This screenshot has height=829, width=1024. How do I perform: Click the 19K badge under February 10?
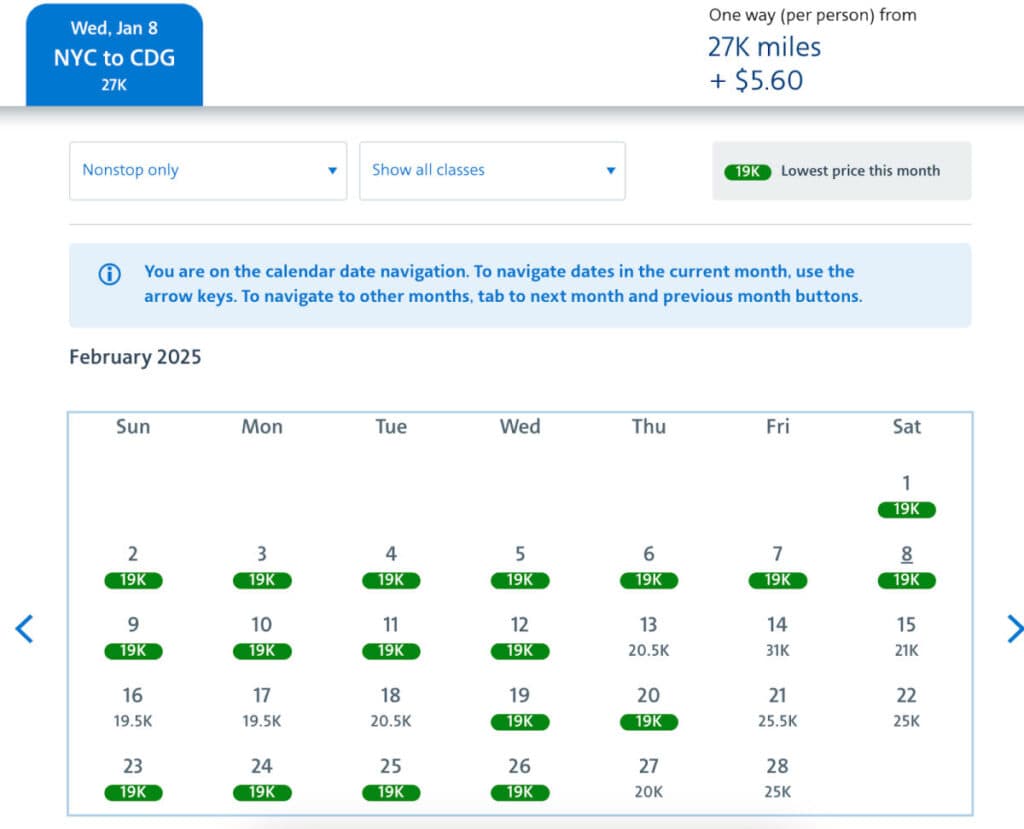point(262,652)
